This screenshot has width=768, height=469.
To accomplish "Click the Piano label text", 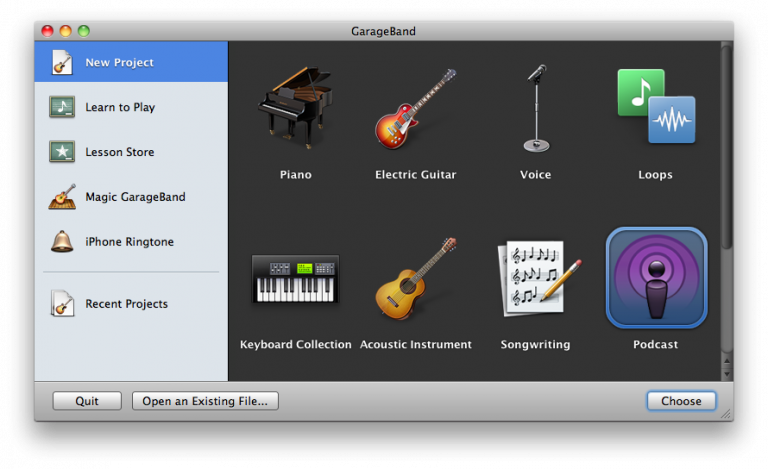I will click(x=295, y=175).
